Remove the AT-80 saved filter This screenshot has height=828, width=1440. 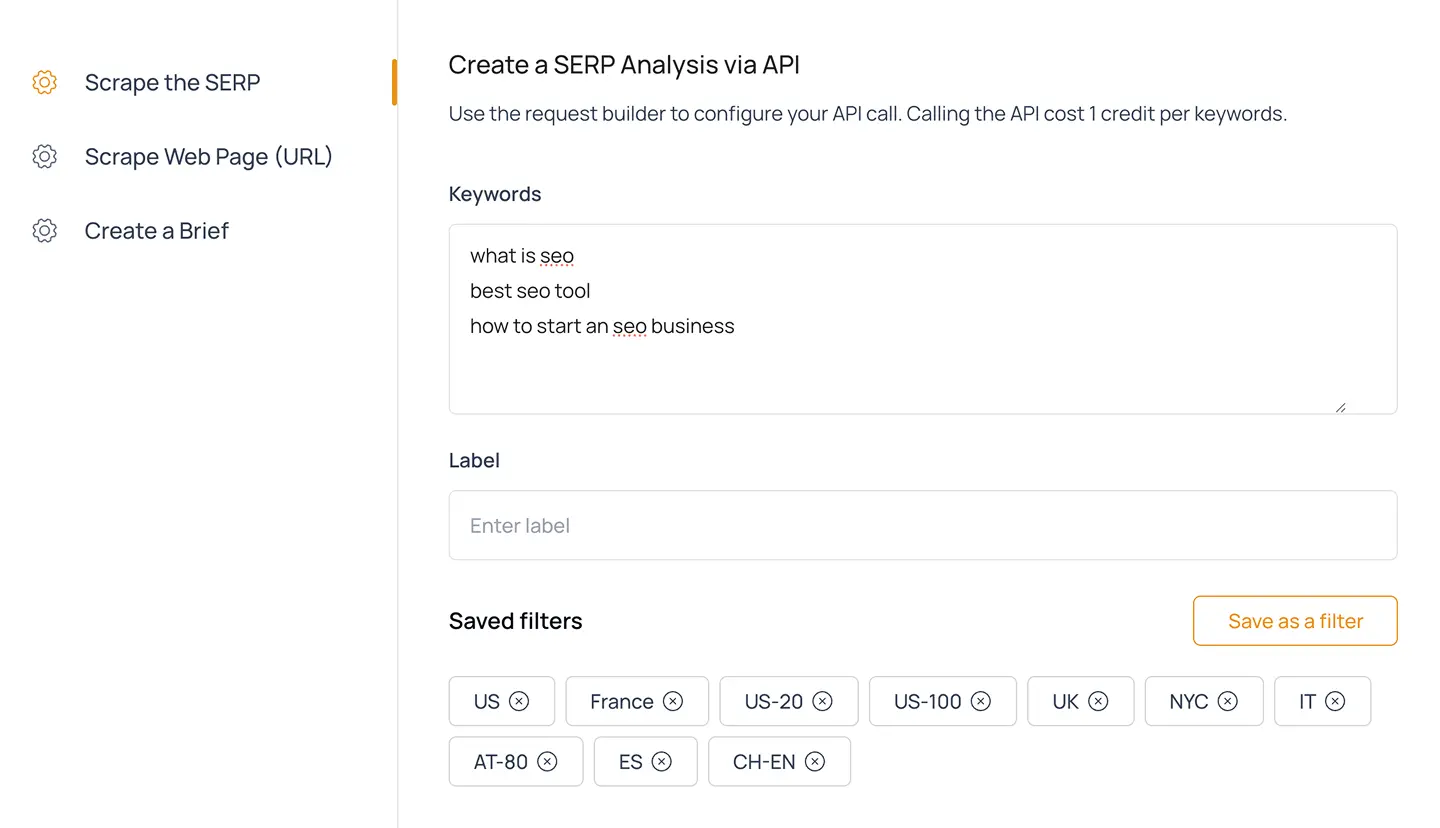(x=547, y=762)
